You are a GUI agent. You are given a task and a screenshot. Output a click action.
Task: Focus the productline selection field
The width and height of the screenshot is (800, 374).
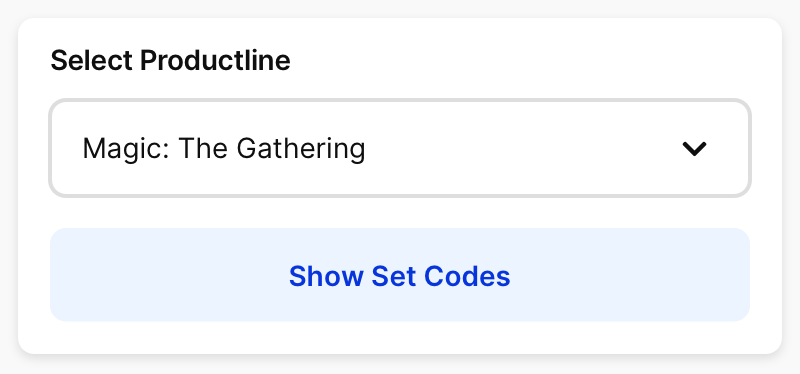(x=400, y=148)
